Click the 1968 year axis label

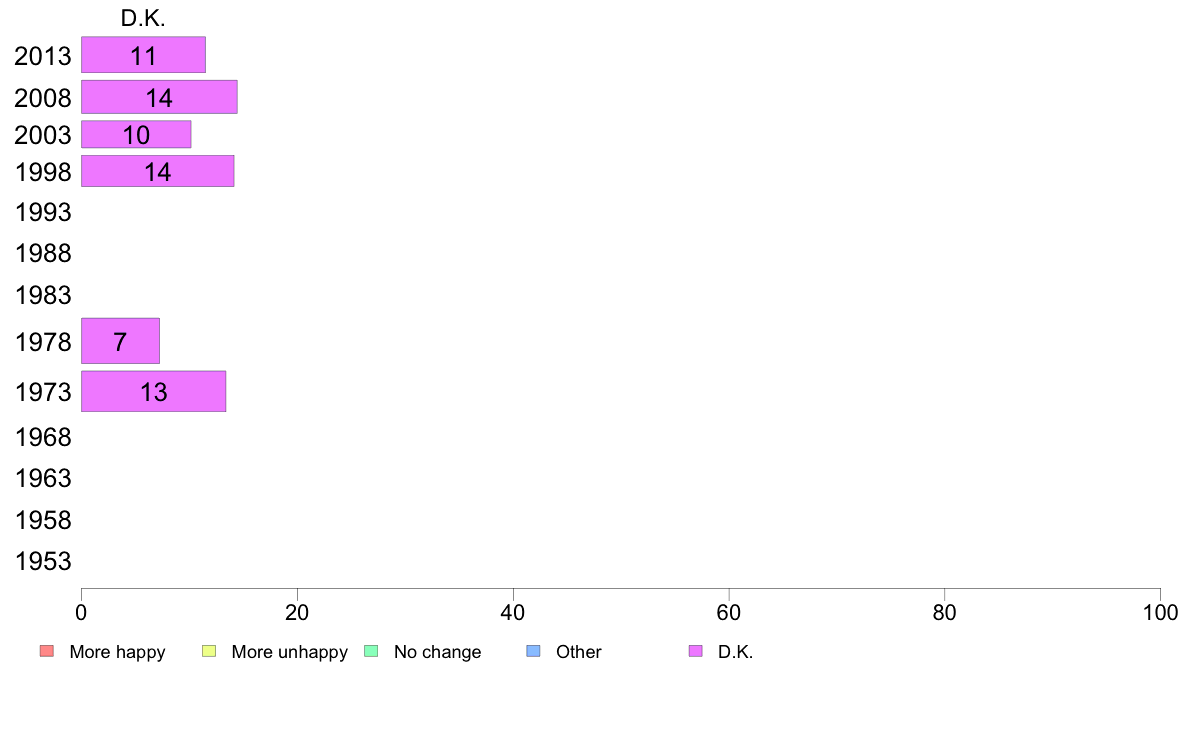[x=43, y=437]
